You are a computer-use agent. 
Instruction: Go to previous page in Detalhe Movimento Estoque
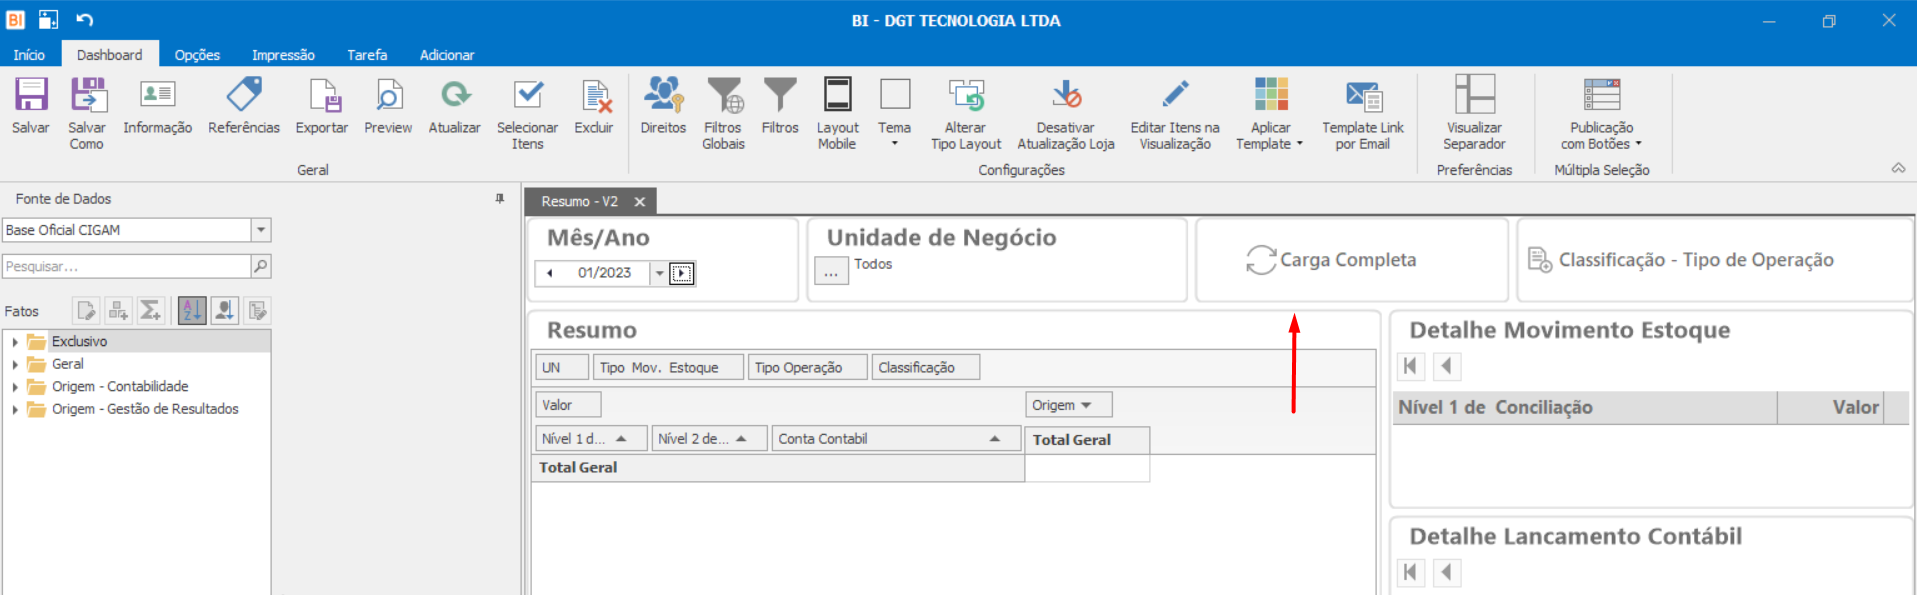click(x=1447, y=366)
